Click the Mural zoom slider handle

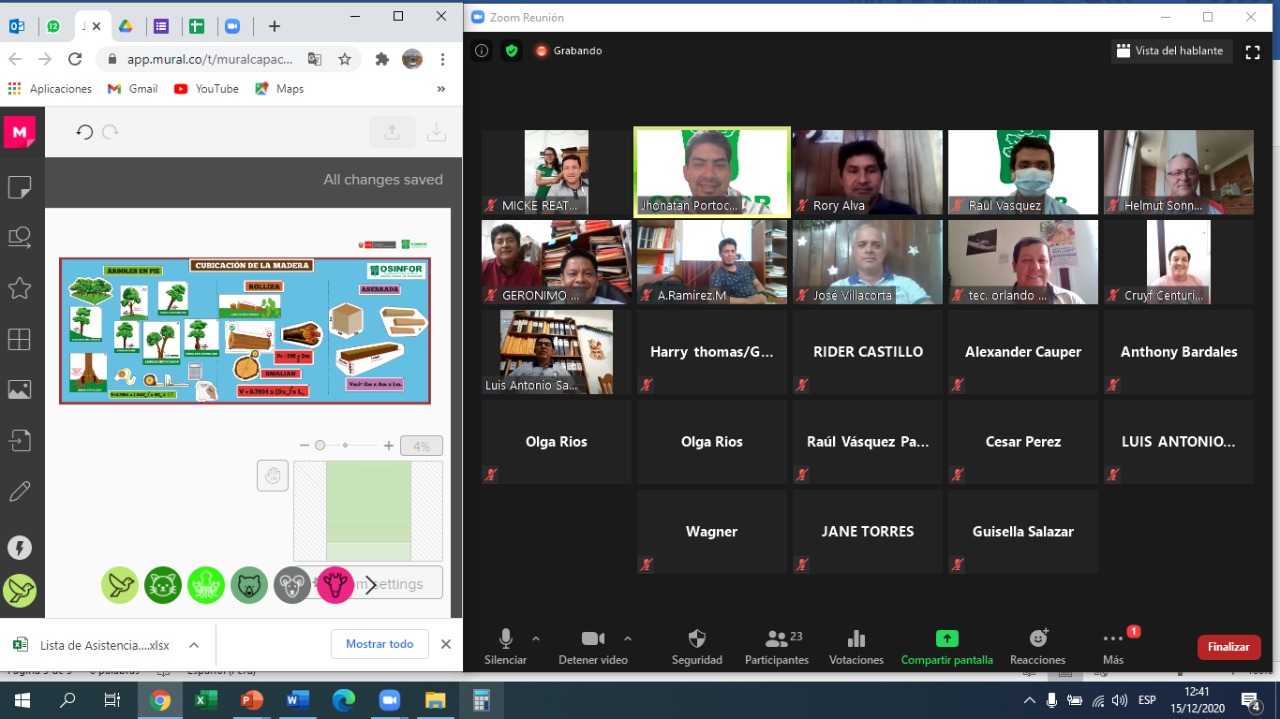pyautogui.click(x=320, y=446)
